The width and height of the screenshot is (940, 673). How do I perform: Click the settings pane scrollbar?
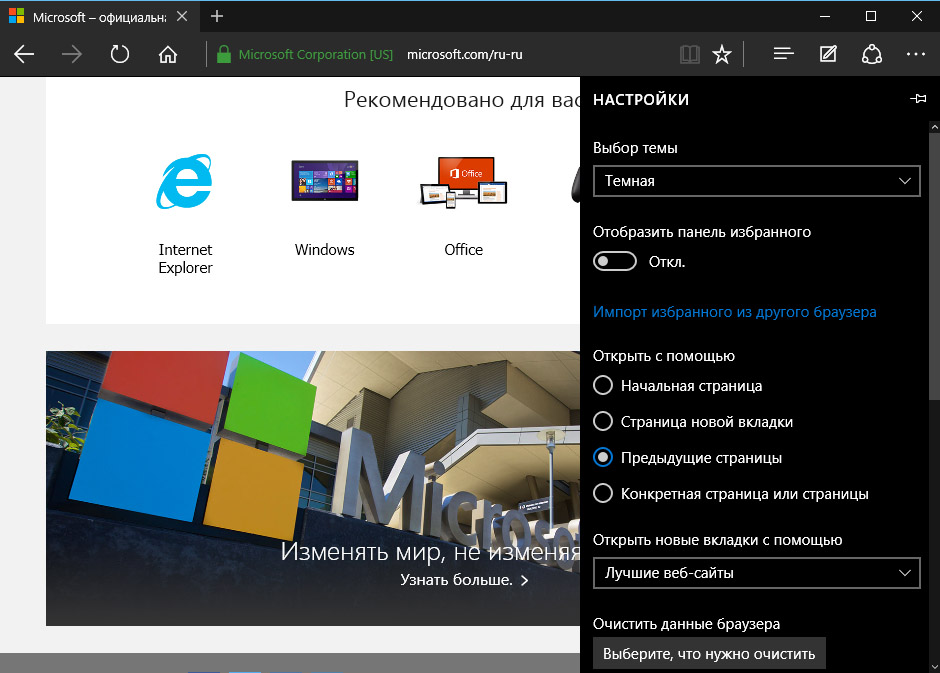[935, 266]
